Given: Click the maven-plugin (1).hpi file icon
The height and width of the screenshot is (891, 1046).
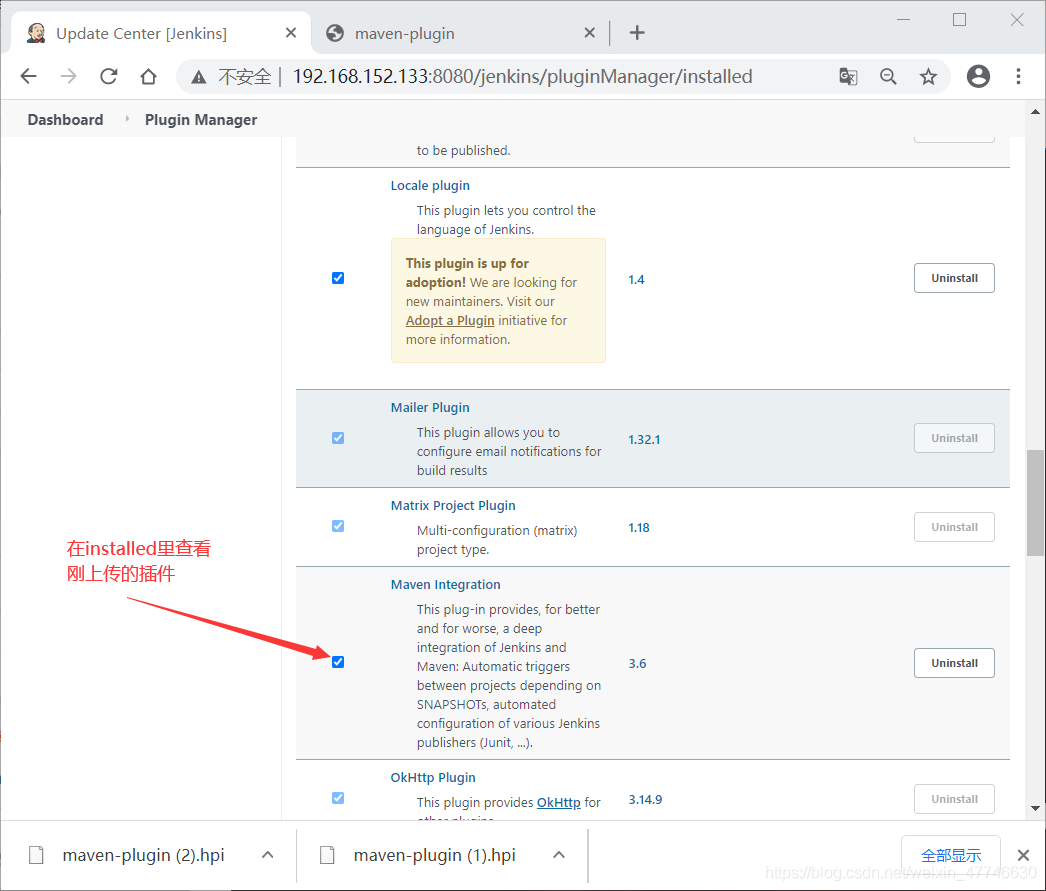Looking at the screenshot, I should tap(327, 854).
